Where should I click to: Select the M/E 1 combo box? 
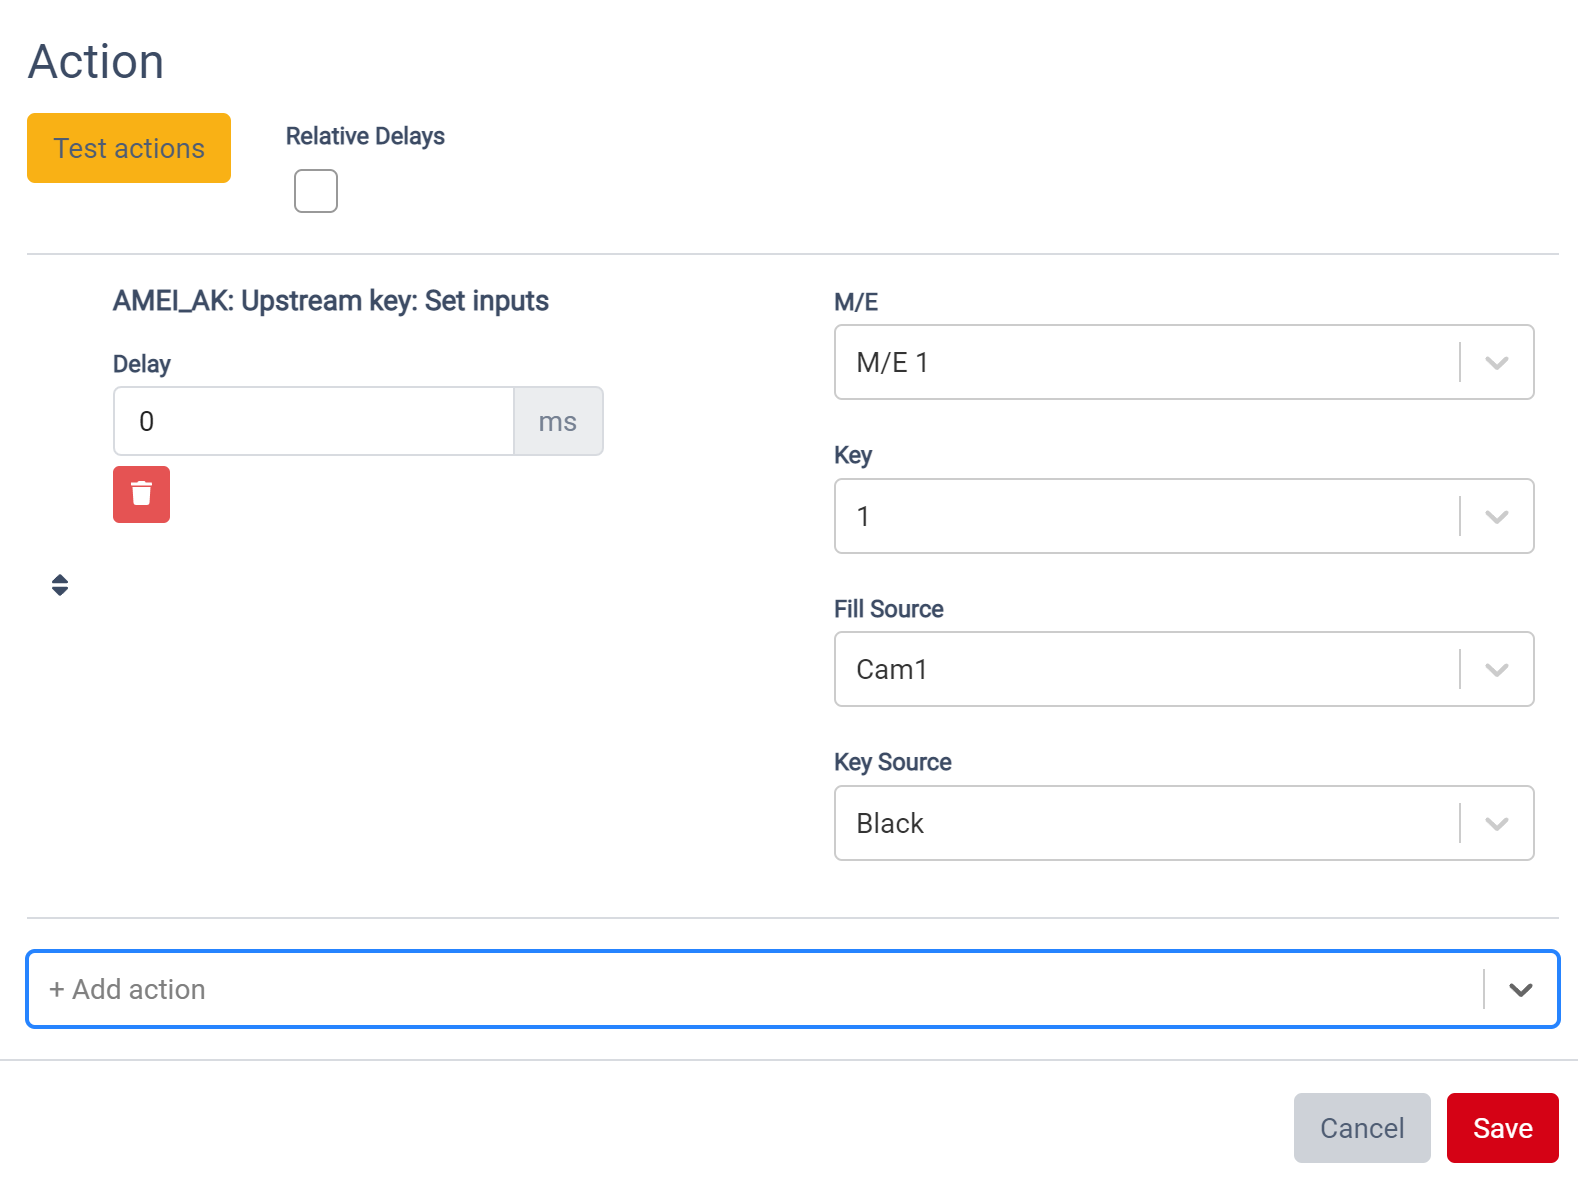click(x=1184, y=362)
